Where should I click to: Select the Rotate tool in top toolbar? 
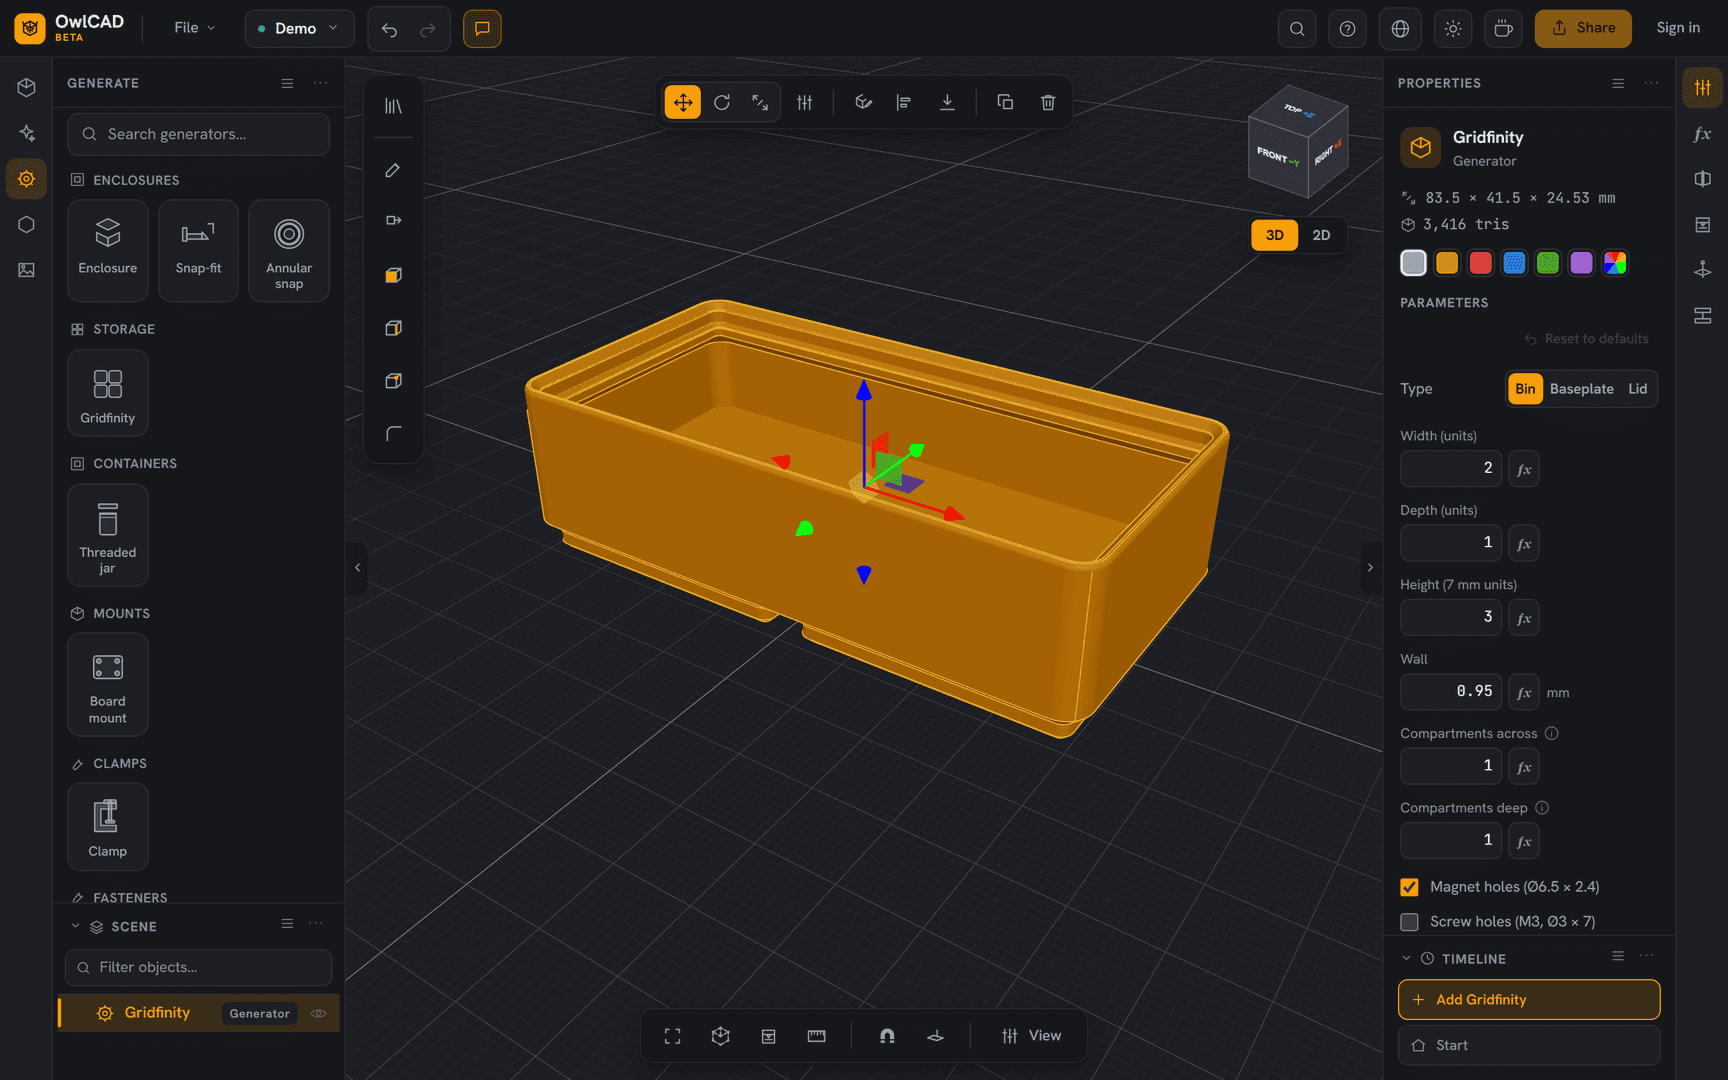[722, 102]
